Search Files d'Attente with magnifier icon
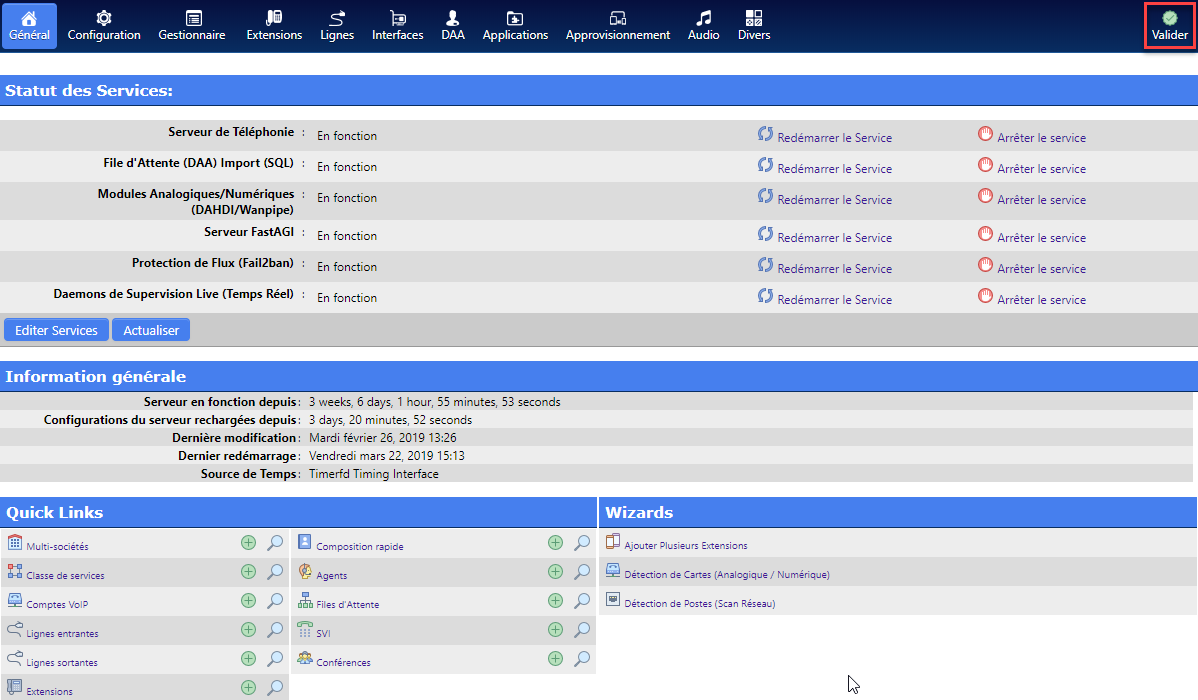Screen dimensions: 1198x700 [x=582, y=601]
